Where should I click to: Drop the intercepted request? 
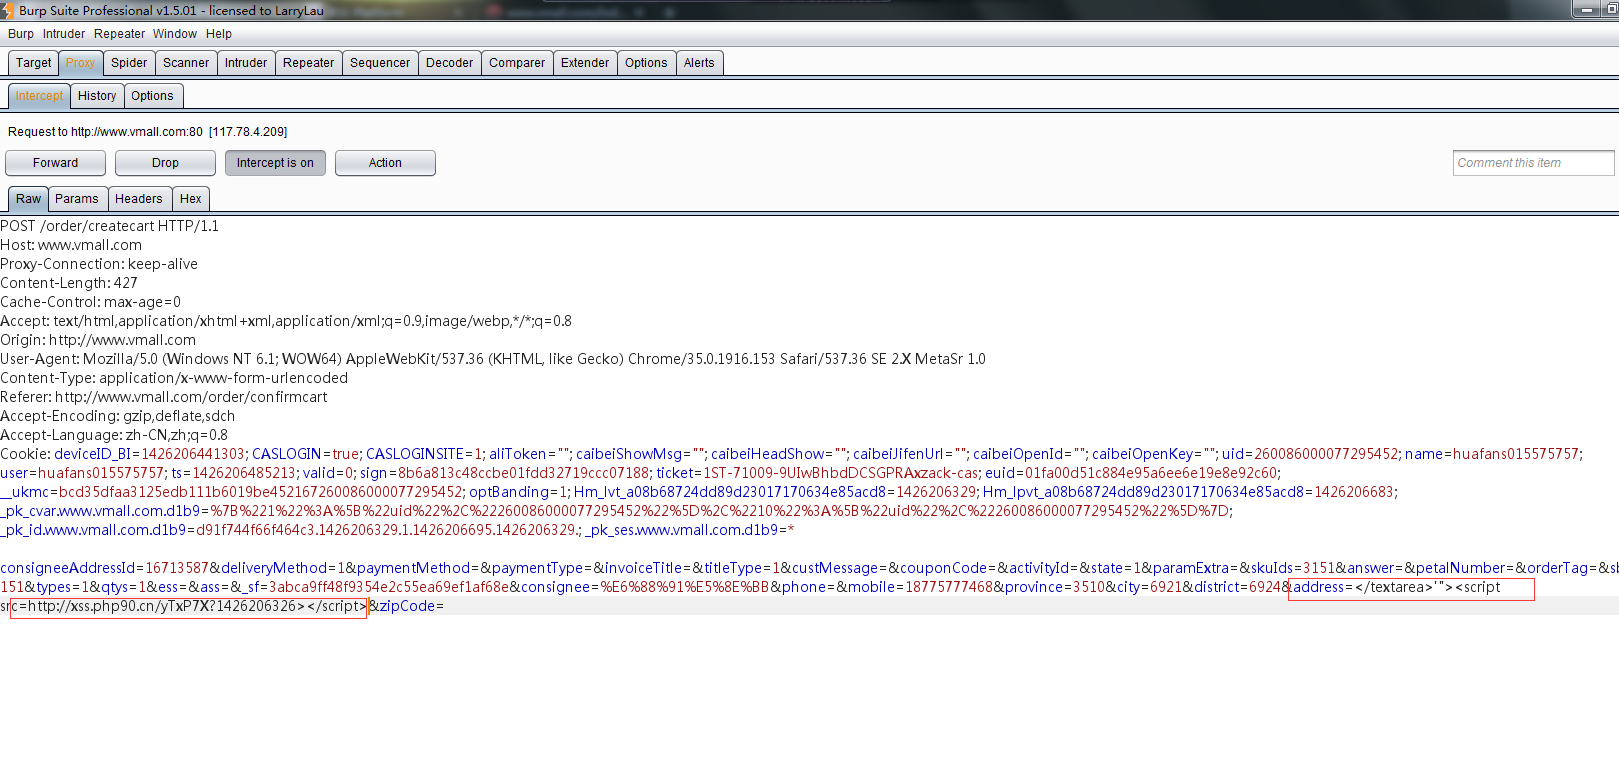pos(165,163)
